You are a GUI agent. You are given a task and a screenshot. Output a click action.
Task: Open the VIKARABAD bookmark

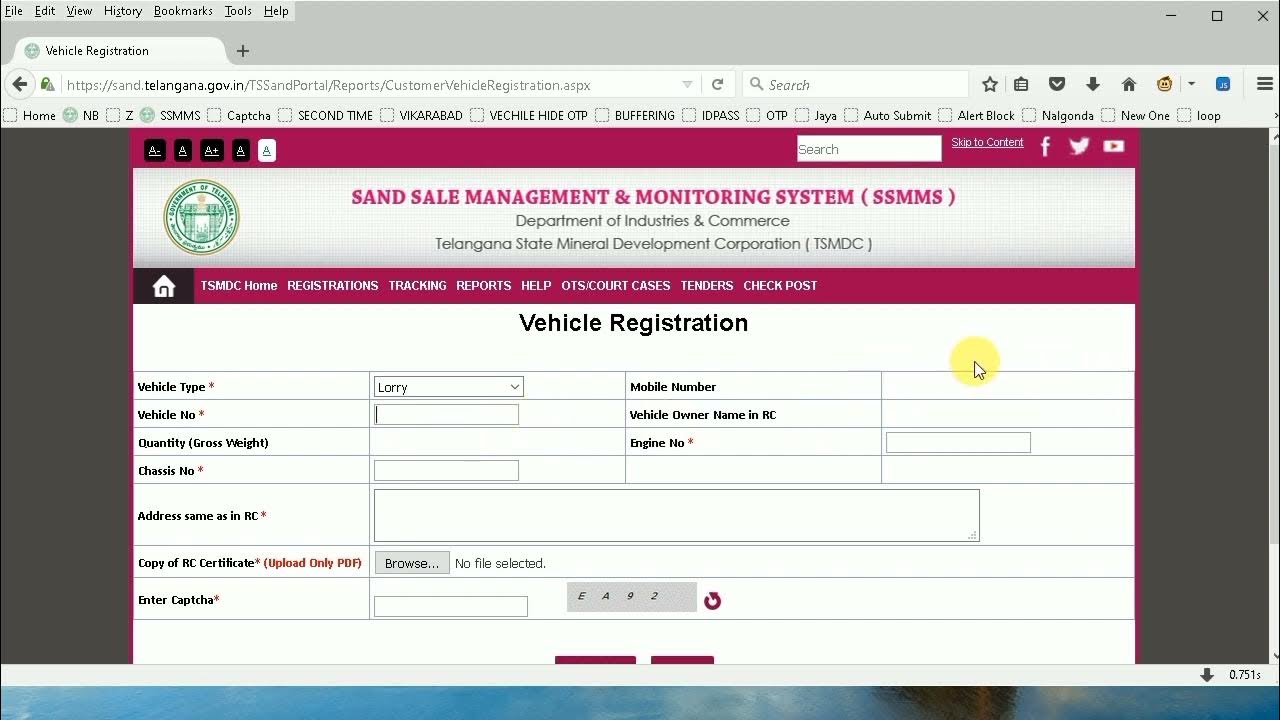pyautogui.click(x=421, y=116)
